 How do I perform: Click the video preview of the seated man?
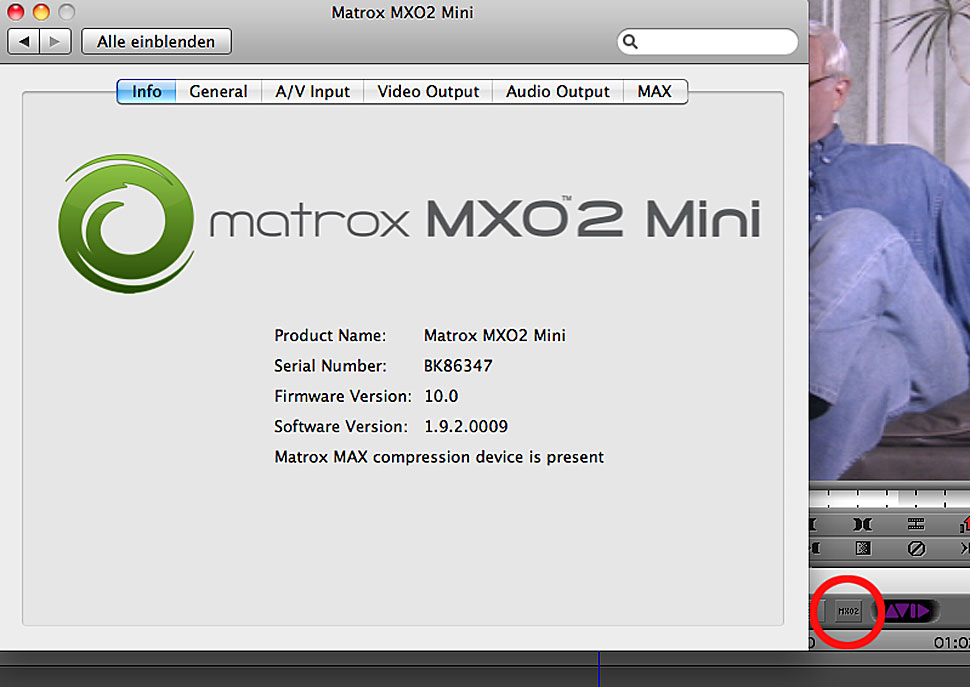tap(888, 240)
